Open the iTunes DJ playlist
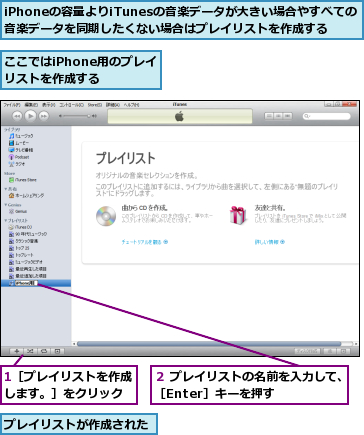The width and height of the screenshot is (364, 435). coord(20,227)
